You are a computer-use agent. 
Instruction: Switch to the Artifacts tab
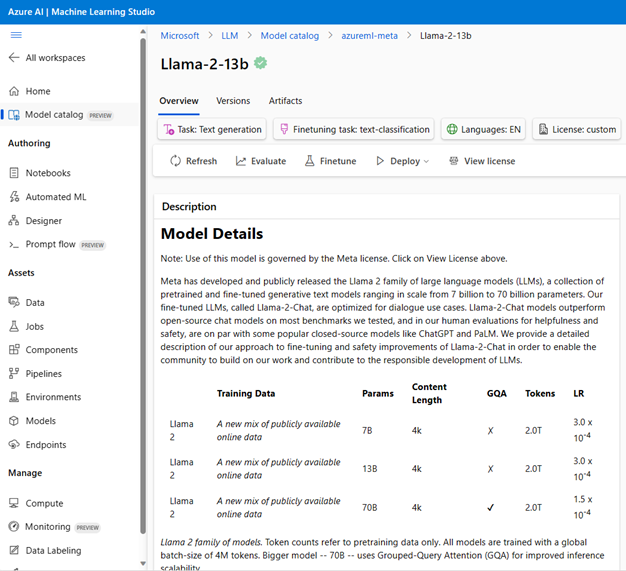click(x=285, y=101)
